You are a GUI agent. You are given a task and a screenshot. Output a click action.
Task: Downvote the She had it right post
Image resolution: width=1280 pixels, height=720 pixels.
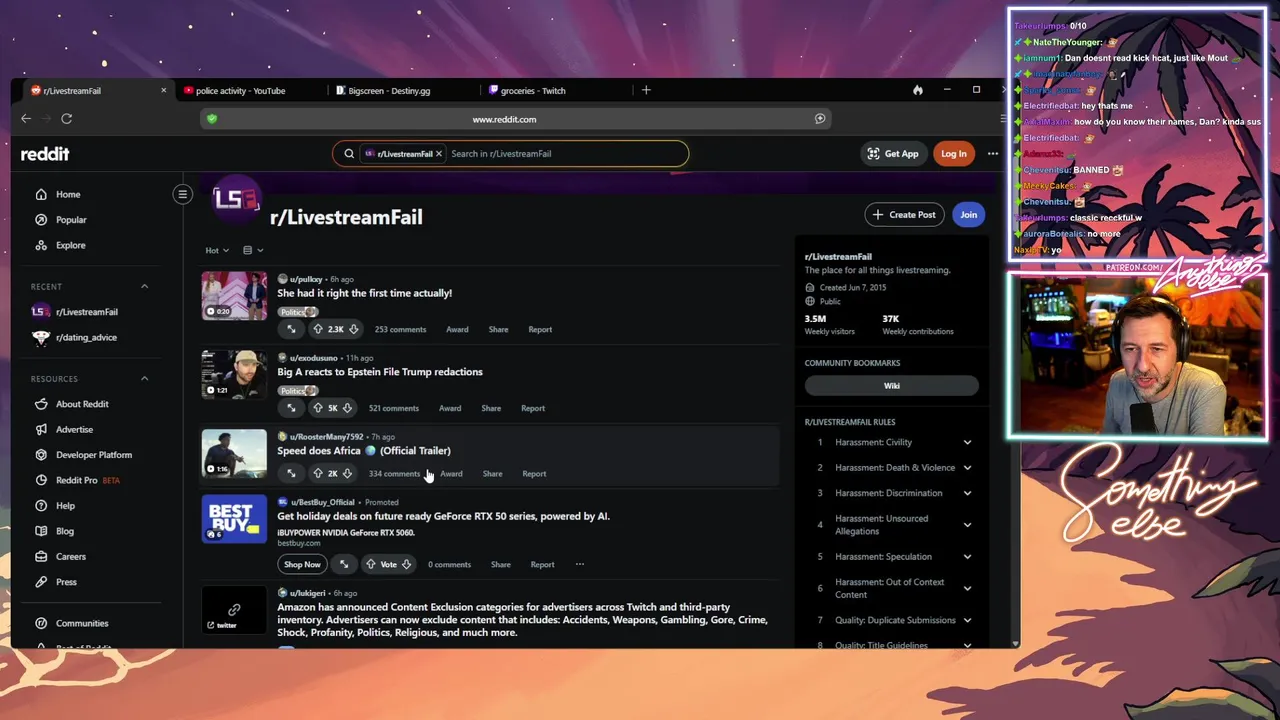coord(353,329)
